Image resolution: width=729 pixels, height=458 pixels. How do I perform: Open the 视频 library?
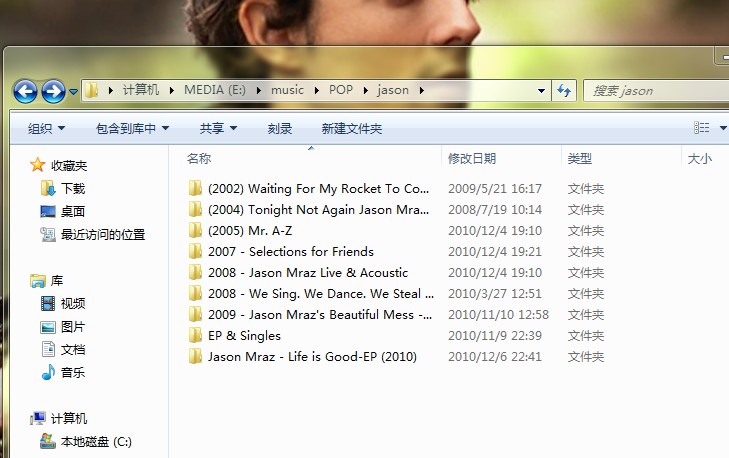click(73, 304)
